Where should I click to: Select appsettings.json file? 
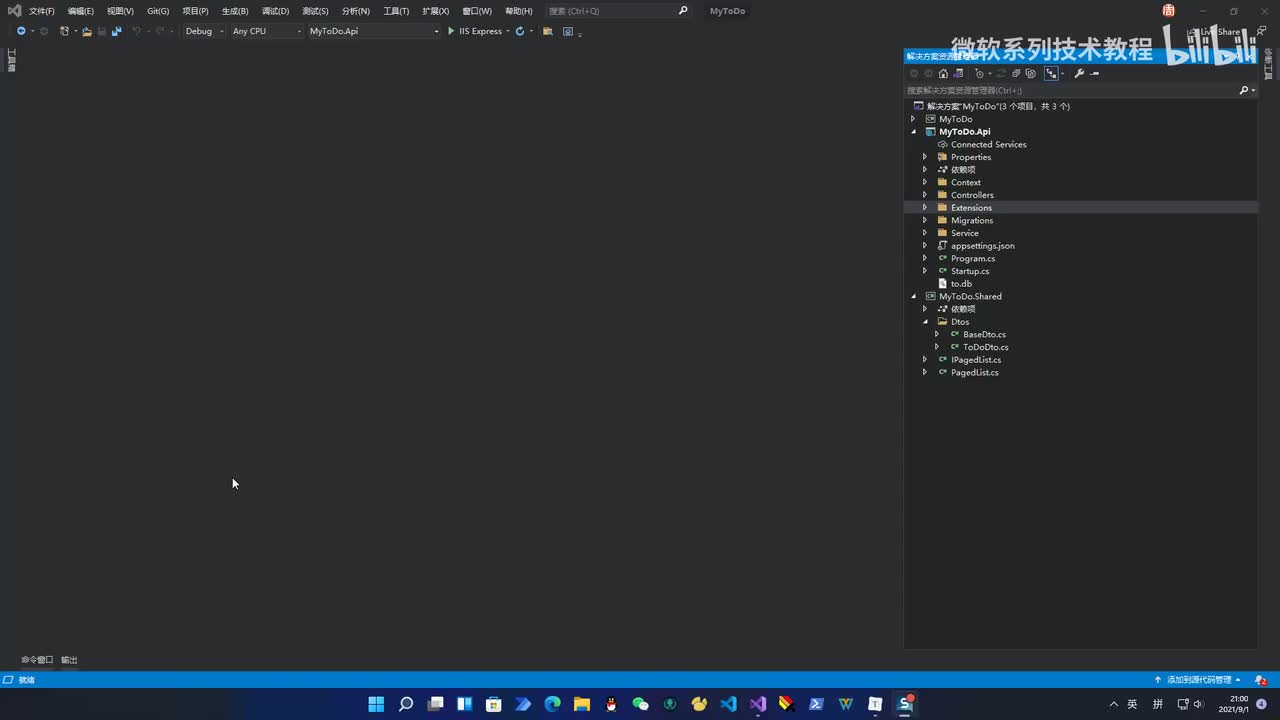[982, 246]
